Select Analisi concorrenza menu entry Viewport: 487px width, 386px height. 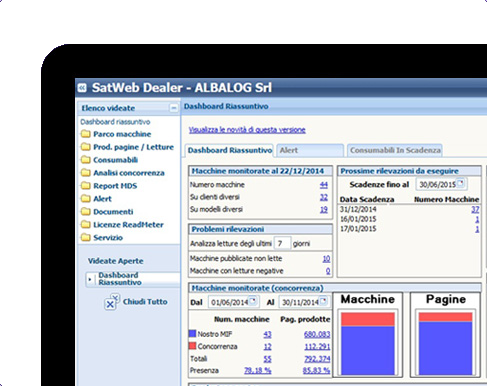point(129,173)
